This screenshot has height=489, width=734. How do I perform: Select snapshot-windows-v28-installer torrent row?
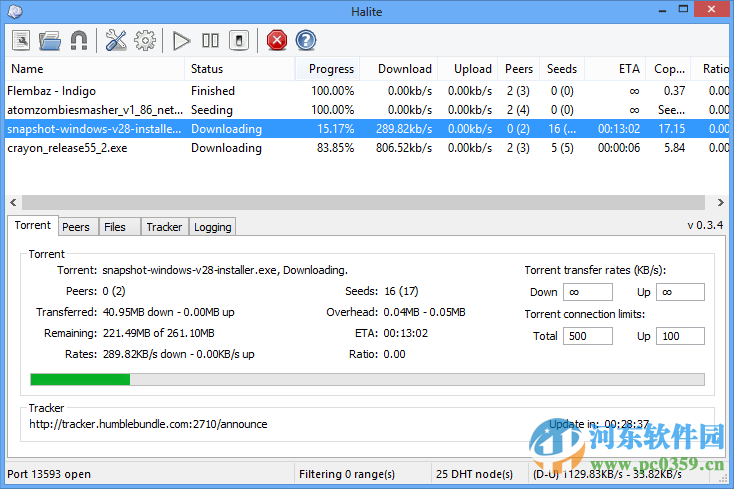[367, 129]
